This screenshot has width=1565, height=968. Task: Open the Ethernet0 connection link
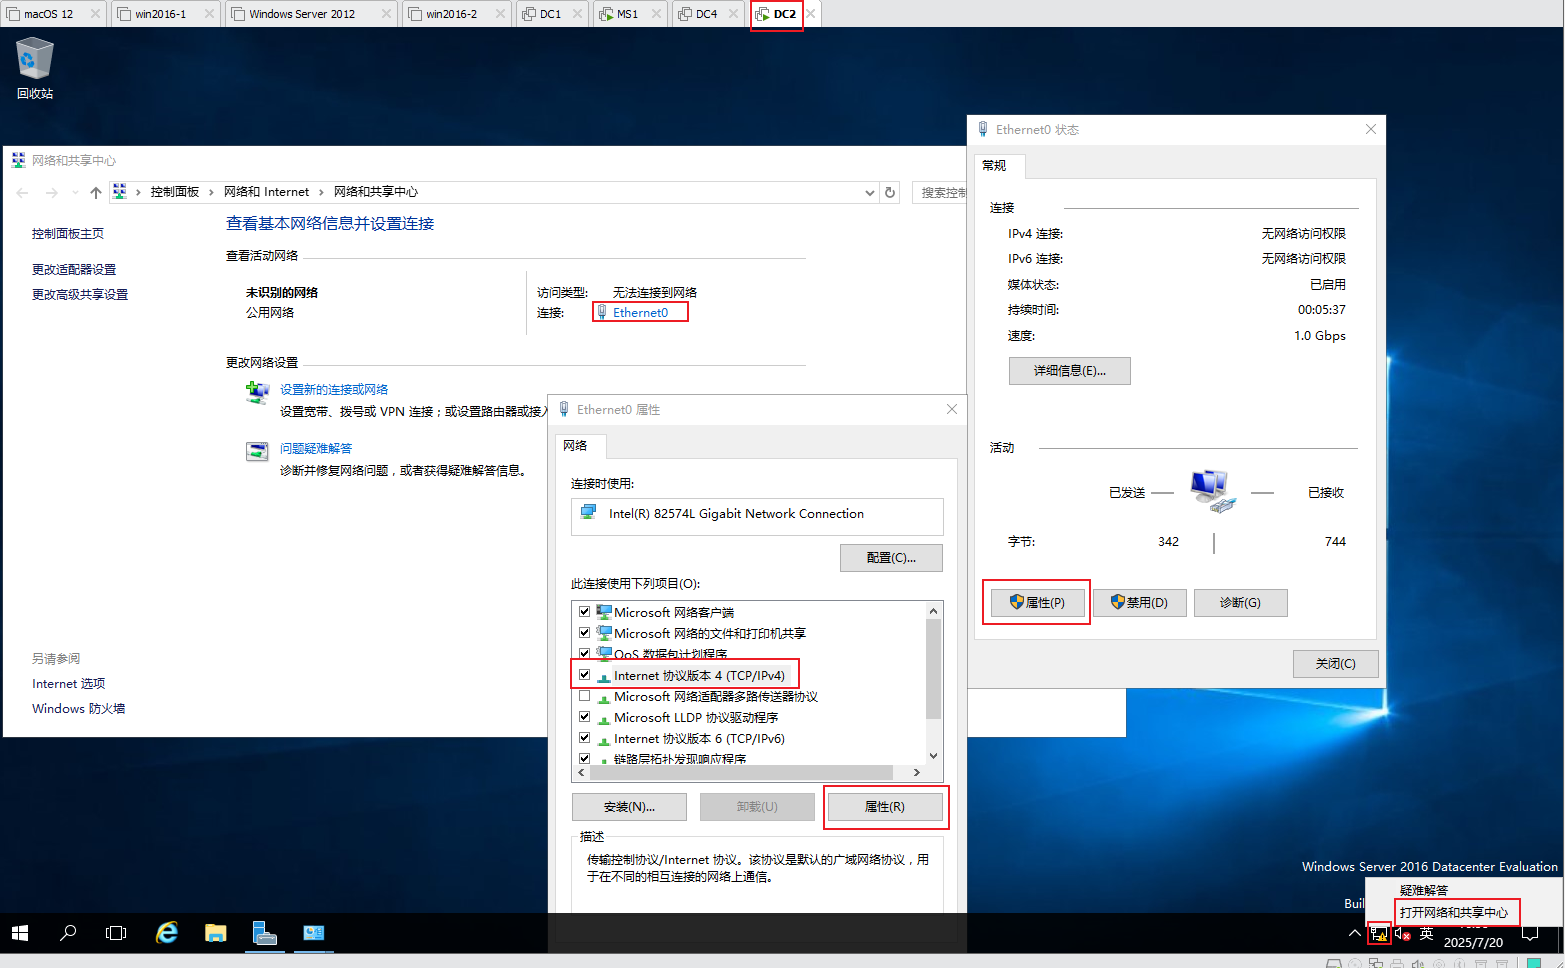click(x=640, y=312)
